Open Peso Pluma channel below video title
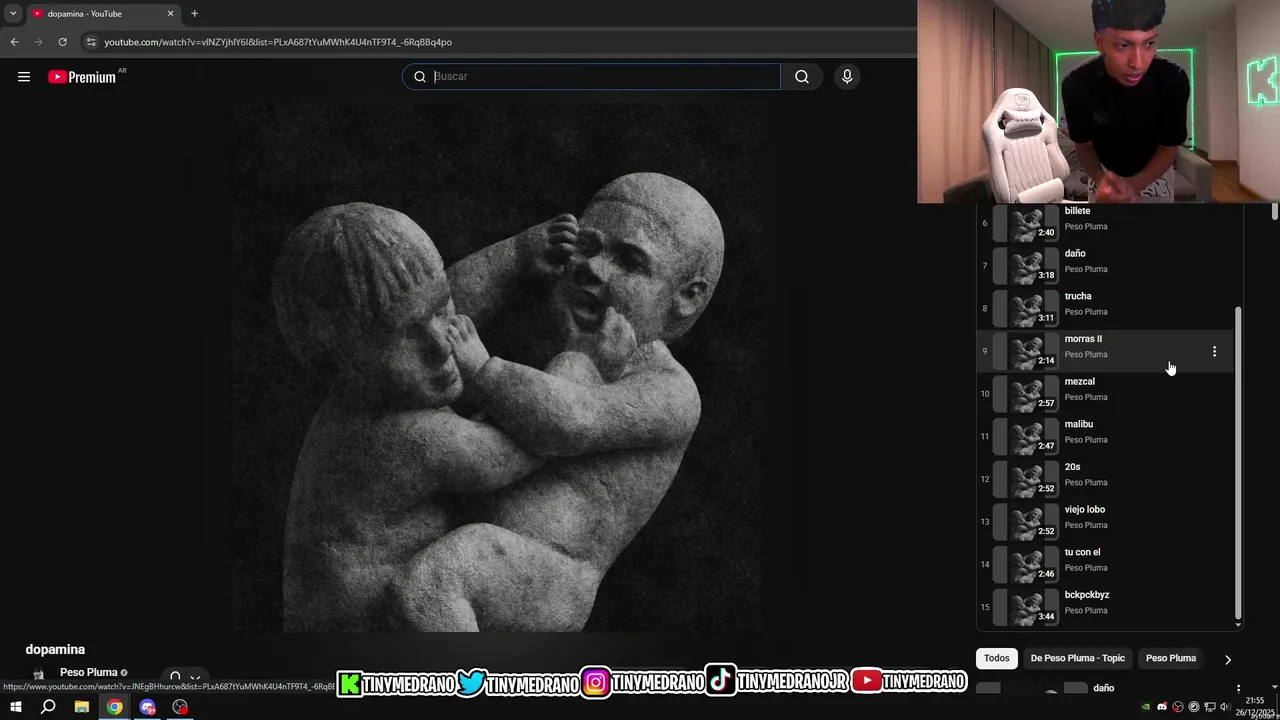The image size is (1280, 720). pos(88,672)
